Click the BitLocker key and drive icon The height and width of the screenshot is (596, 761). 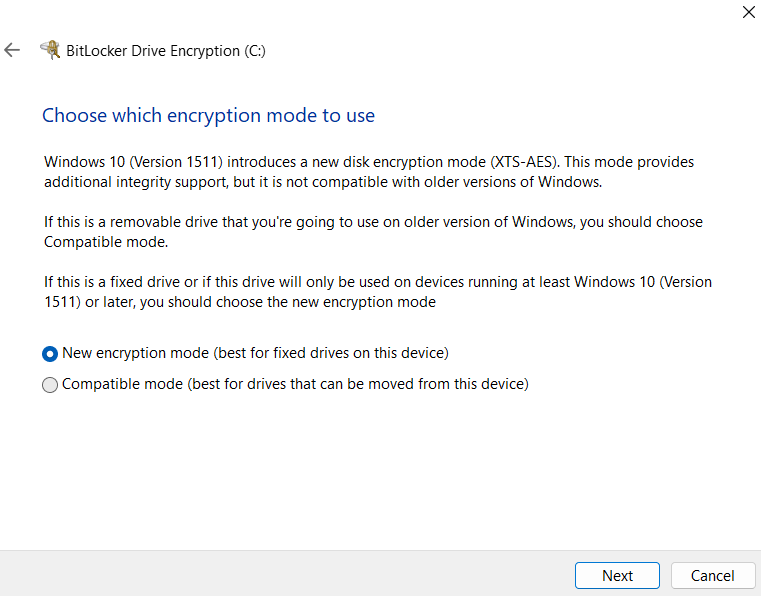pos(50,50)
